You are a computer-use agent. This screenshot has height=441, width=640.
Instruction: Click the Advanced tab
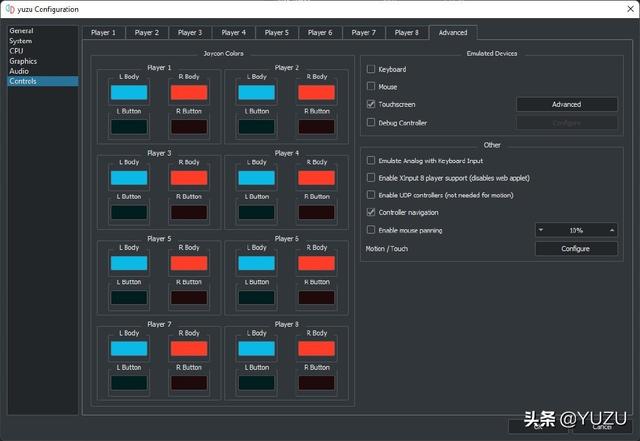pos(453,33)
